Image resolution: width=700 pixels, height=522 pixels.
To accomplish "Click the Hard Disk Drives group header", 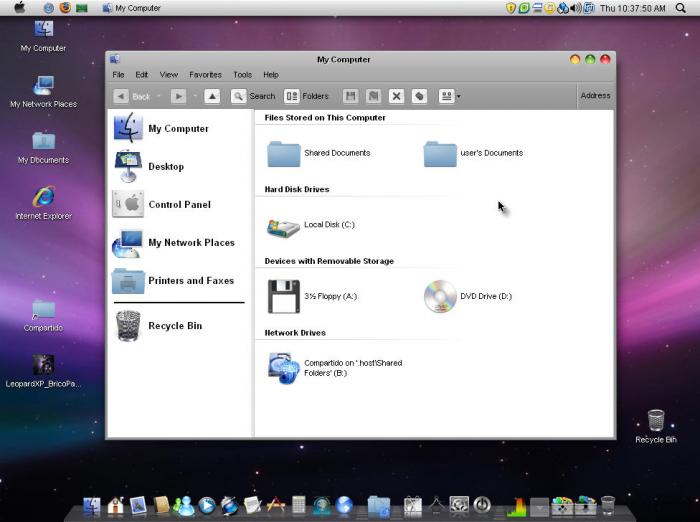I will 297,189.
